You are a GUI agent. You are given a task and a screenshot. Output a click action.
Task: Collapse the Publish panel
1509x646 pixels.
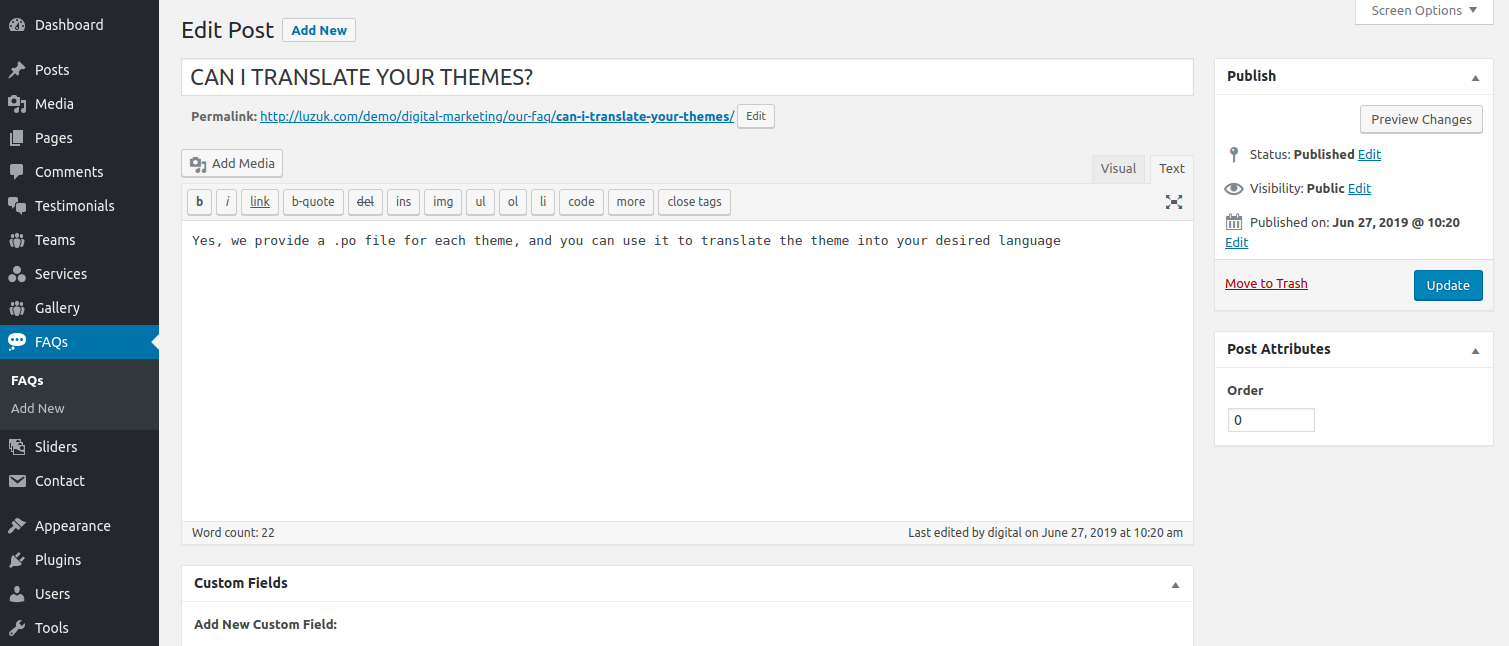click(x=1475, y=77)
